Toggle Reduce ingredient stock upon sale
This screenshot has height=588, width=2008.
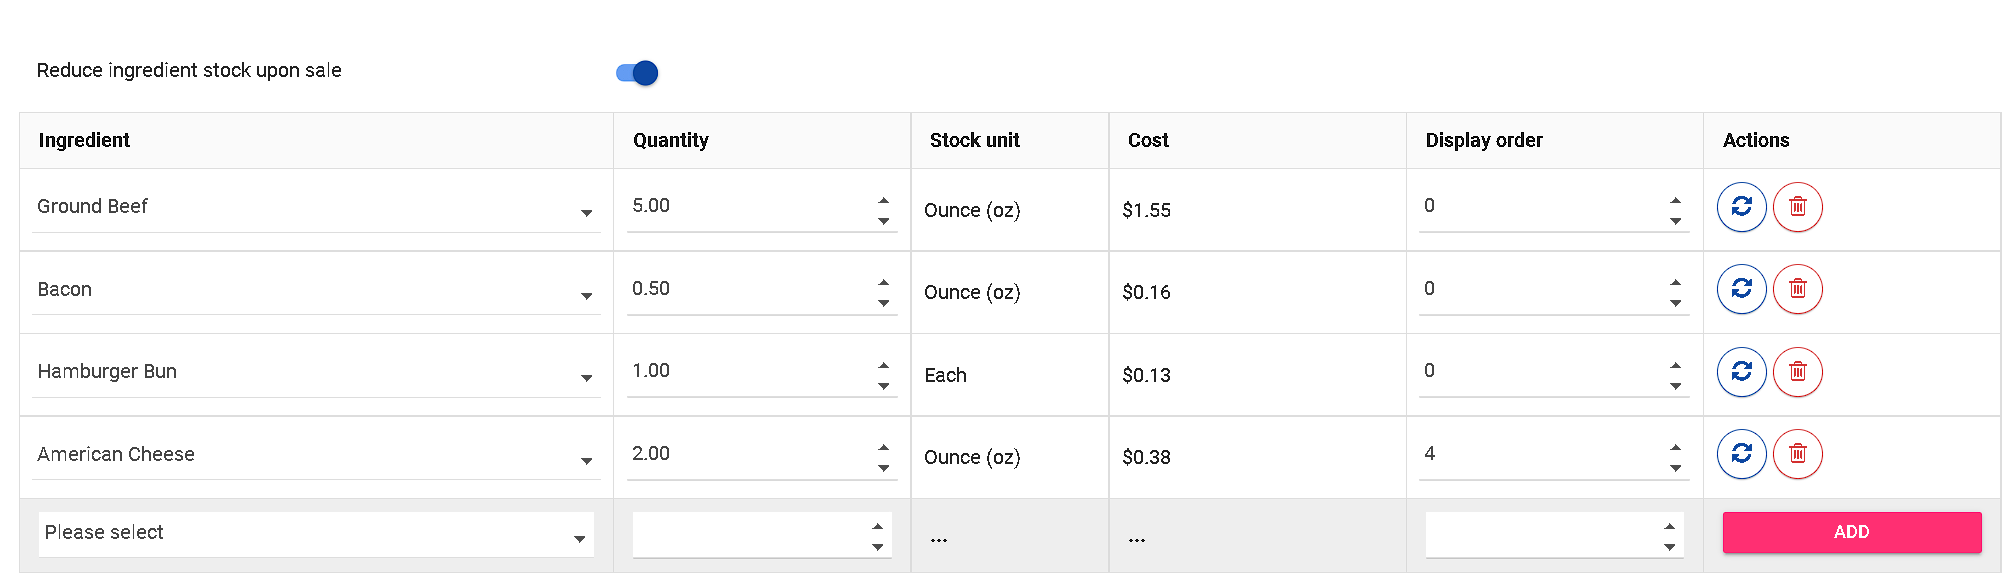coord(637,73)
